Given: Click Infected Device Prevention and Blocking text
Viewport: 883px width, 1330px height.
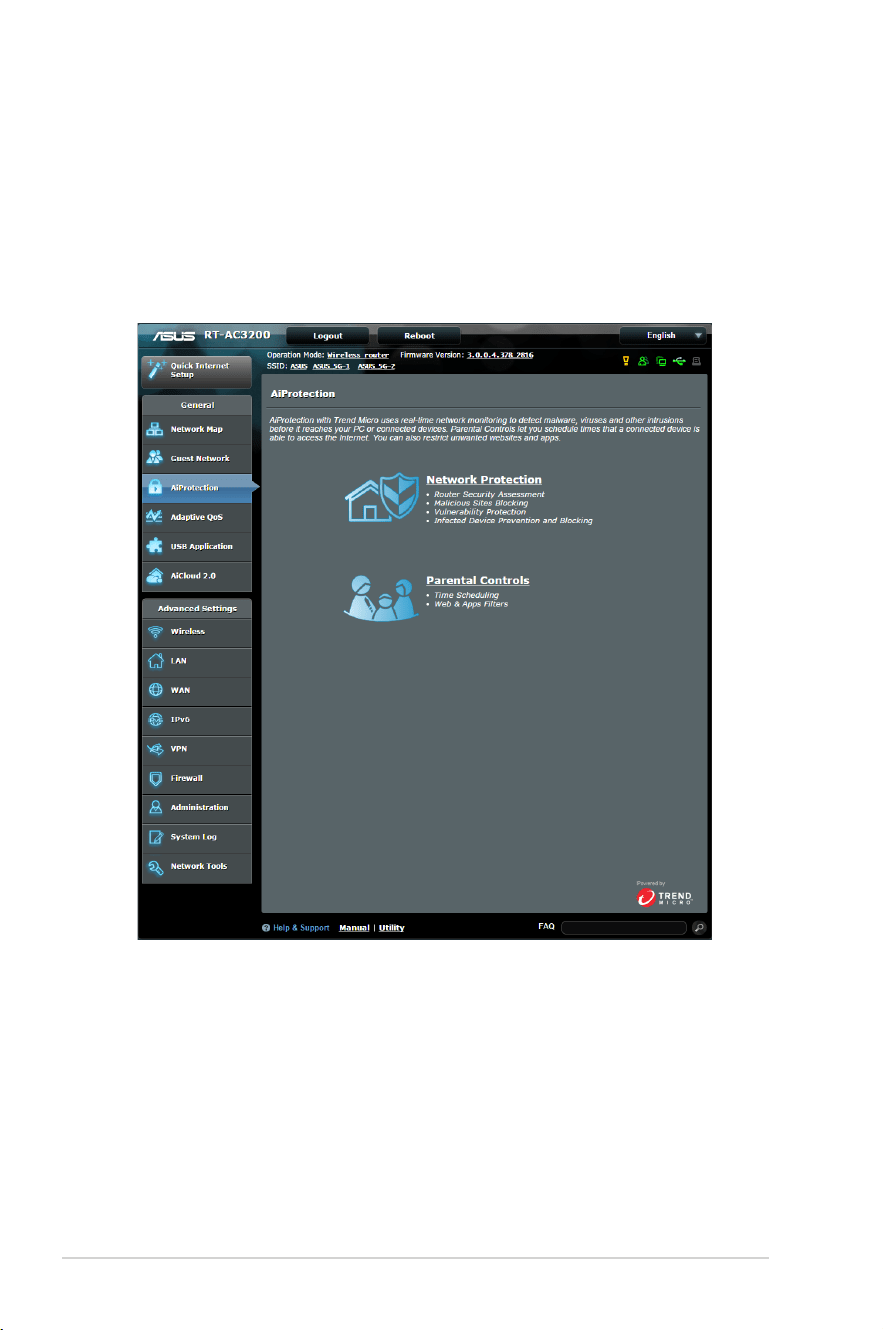Looking at the screenshot, I should pyautogui.click(x=513, y=521).
